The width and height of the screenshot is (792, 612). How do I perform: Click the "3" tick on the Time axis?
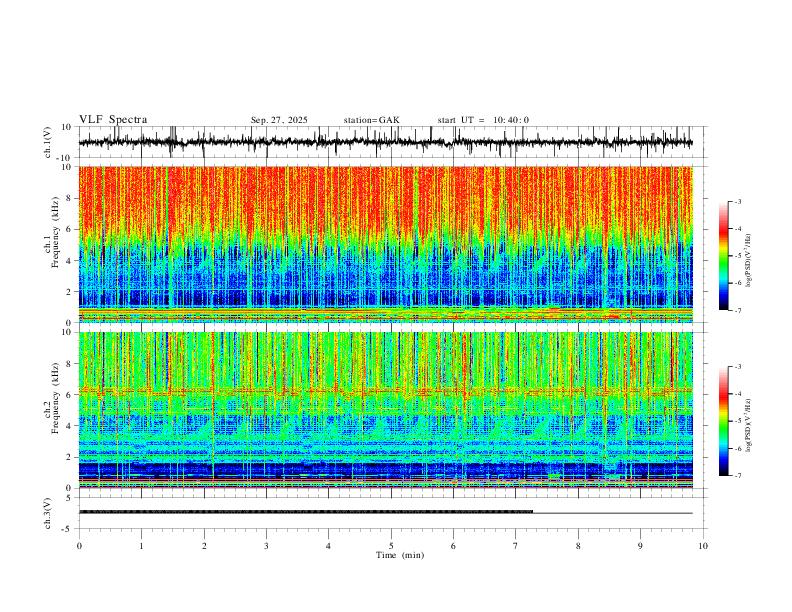click(266, 546)
